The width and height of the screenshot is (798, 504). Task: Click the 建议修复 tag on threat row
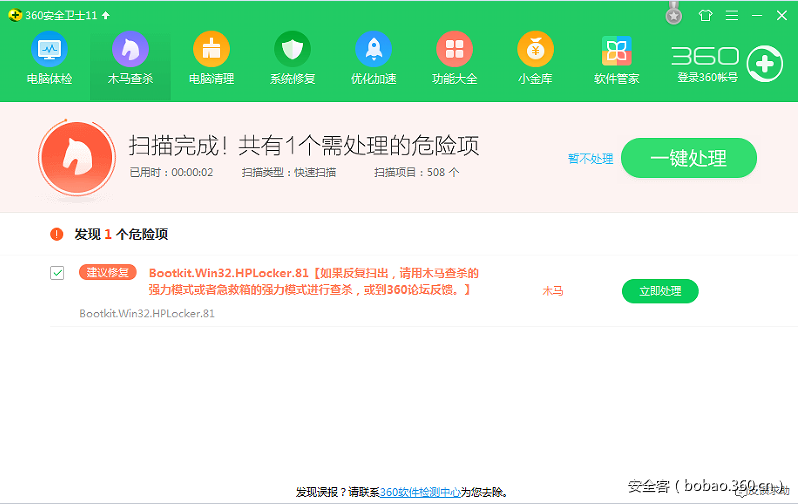pyautogui.click(x=107, y=273)
